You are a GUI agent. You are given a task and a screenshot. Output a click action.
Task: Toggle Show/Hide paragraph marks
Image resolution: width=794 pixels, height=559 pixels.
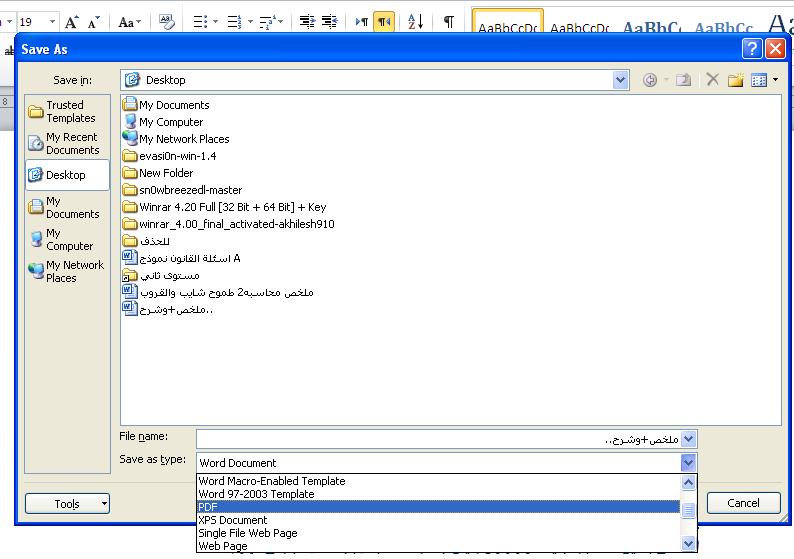(x=448, y=22)
